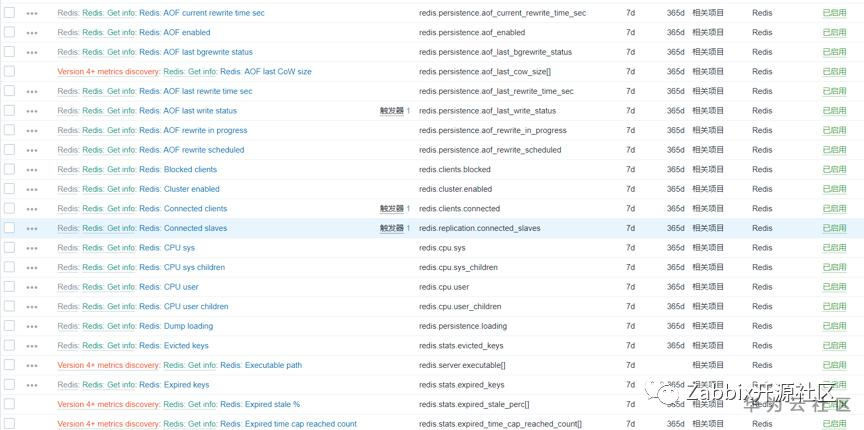864x430 pixels.
Task: Tick the checkbox for AOF current rewrite time sec
Action: [9, 13]
